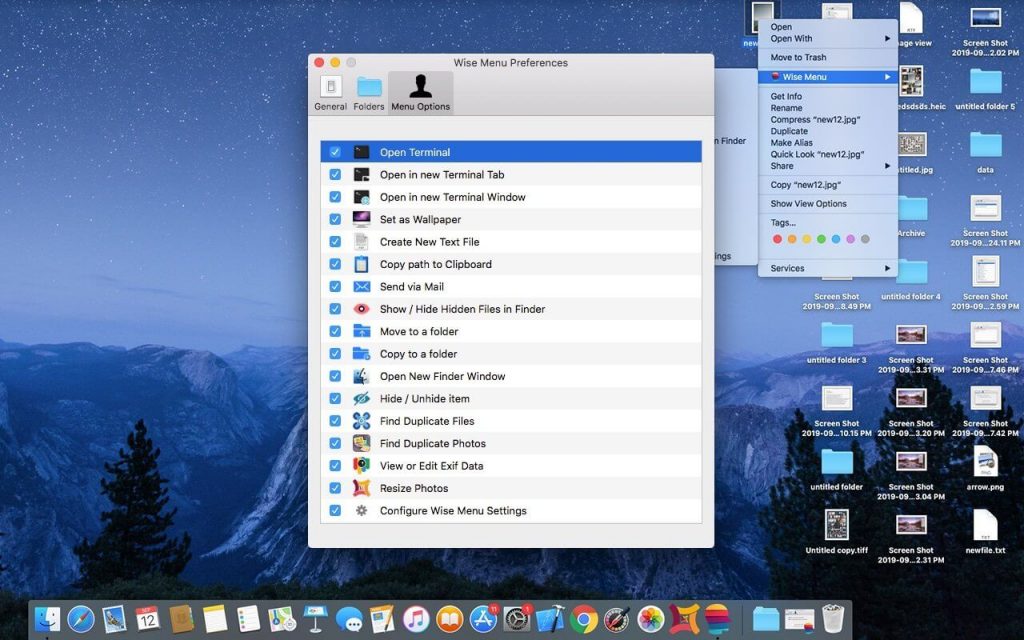Disable the Move to a folder checkbox

click(x=335, y=332)
